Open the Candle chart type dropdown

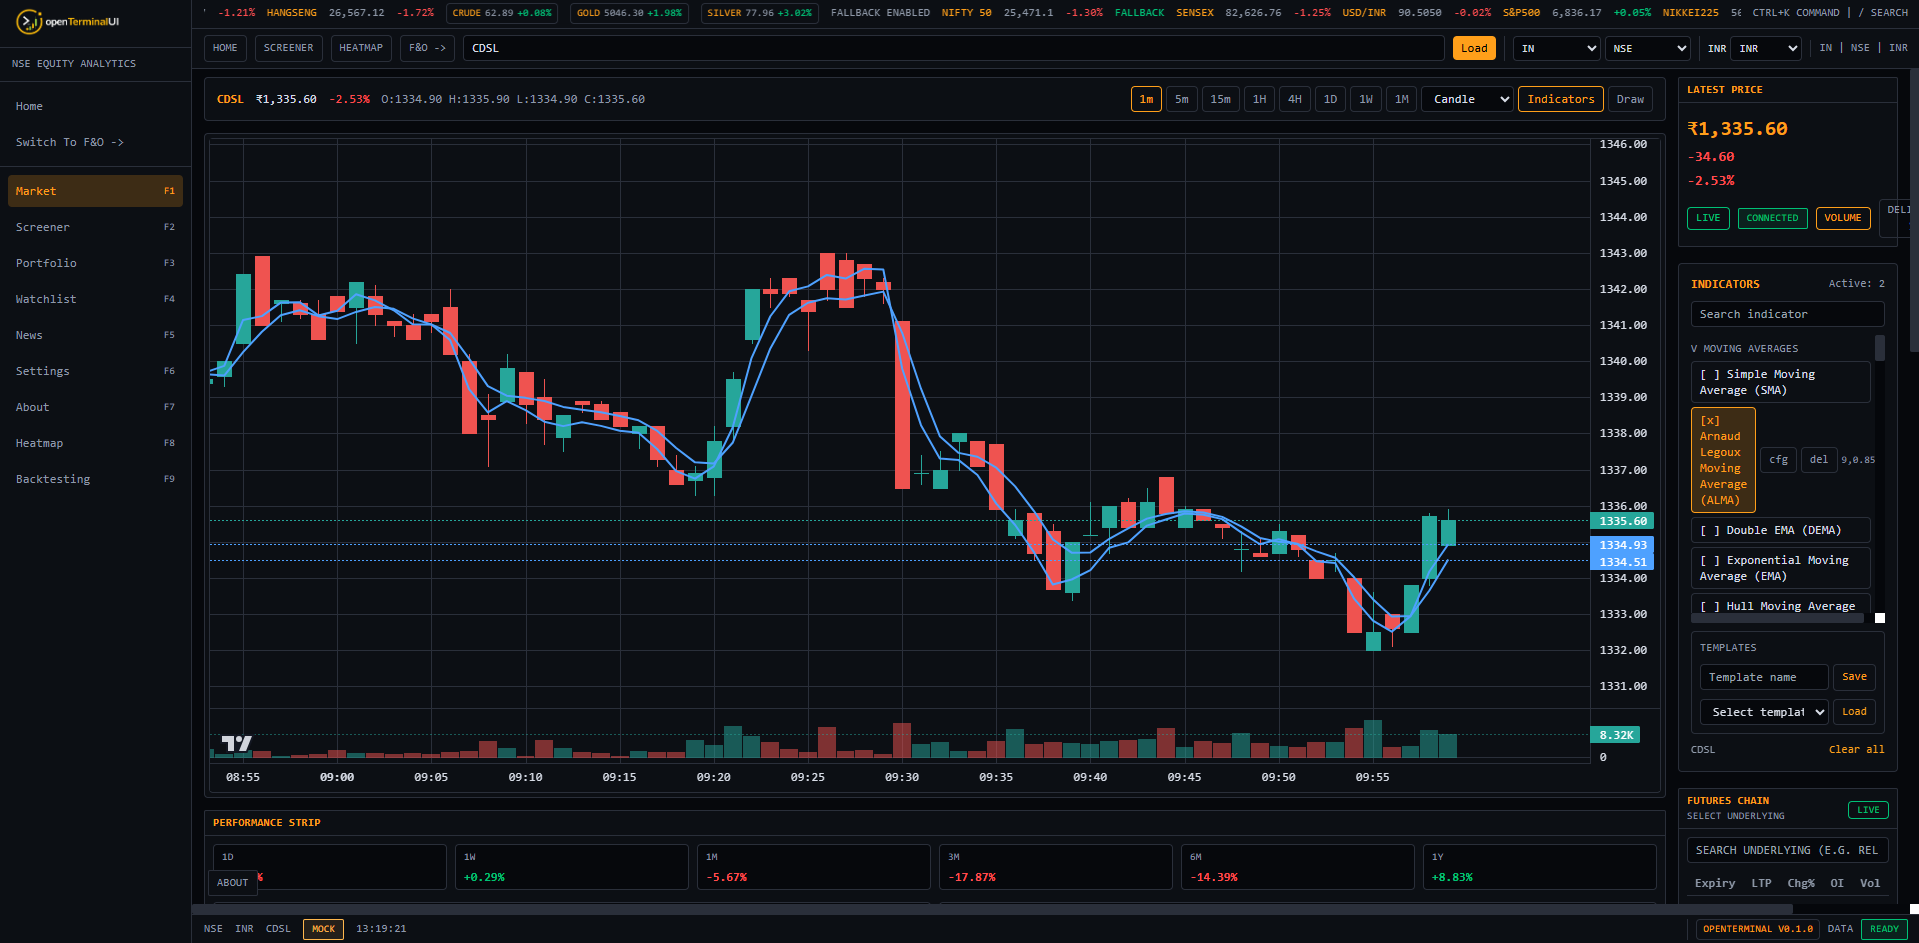[x=1468, y=99]
